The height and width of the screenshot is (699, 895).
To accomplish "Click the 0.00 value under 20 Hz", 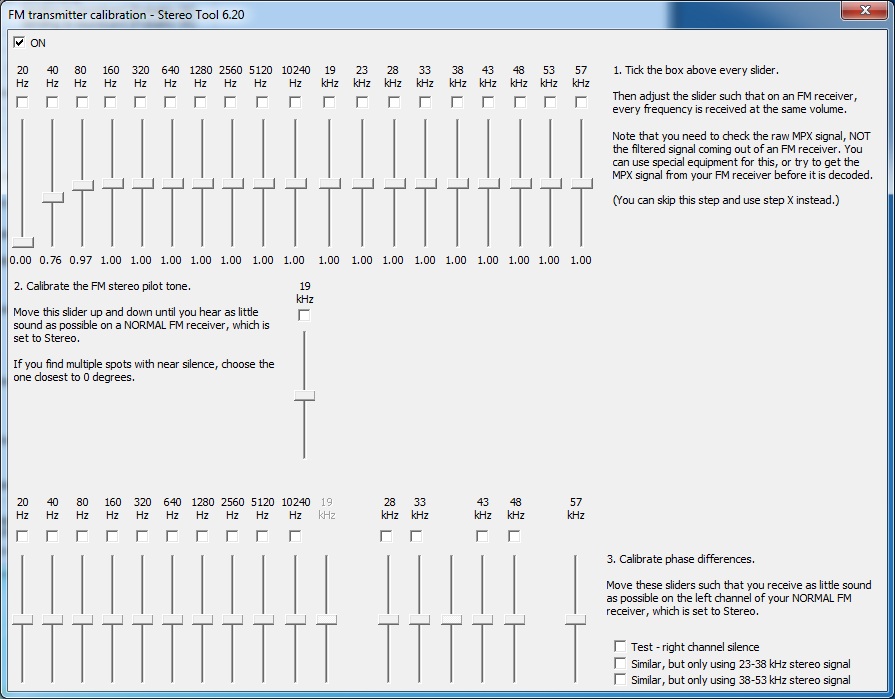I will pos(21,260).
